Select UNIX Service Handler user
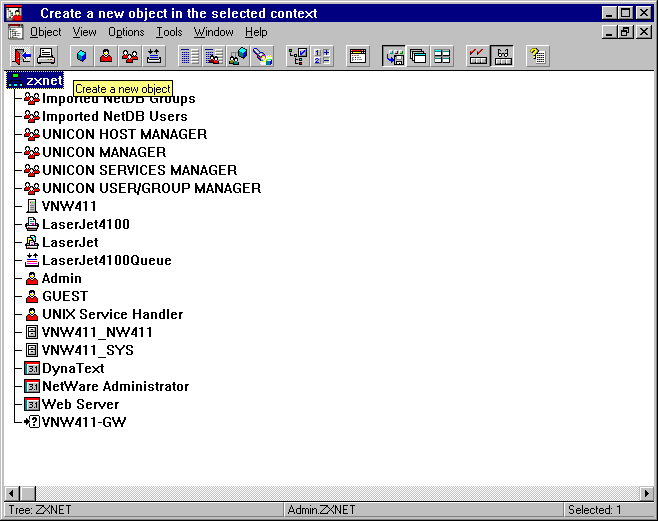 pos(112,315)
